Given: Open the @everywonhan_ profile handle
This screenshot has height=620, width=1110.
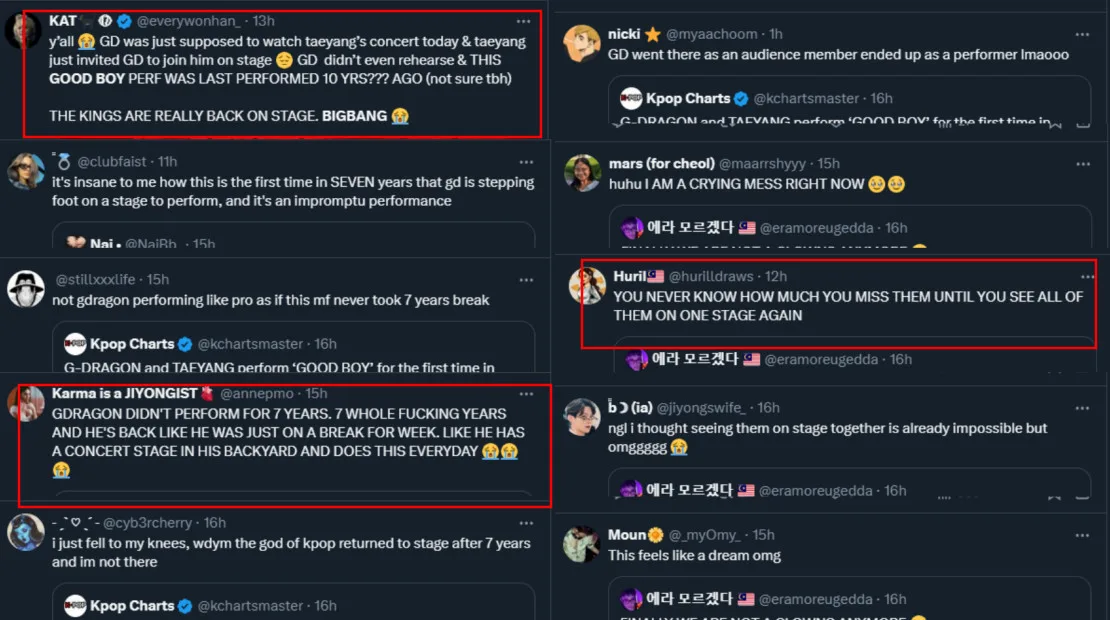Looking at the screenshot, I should (193, 21).
